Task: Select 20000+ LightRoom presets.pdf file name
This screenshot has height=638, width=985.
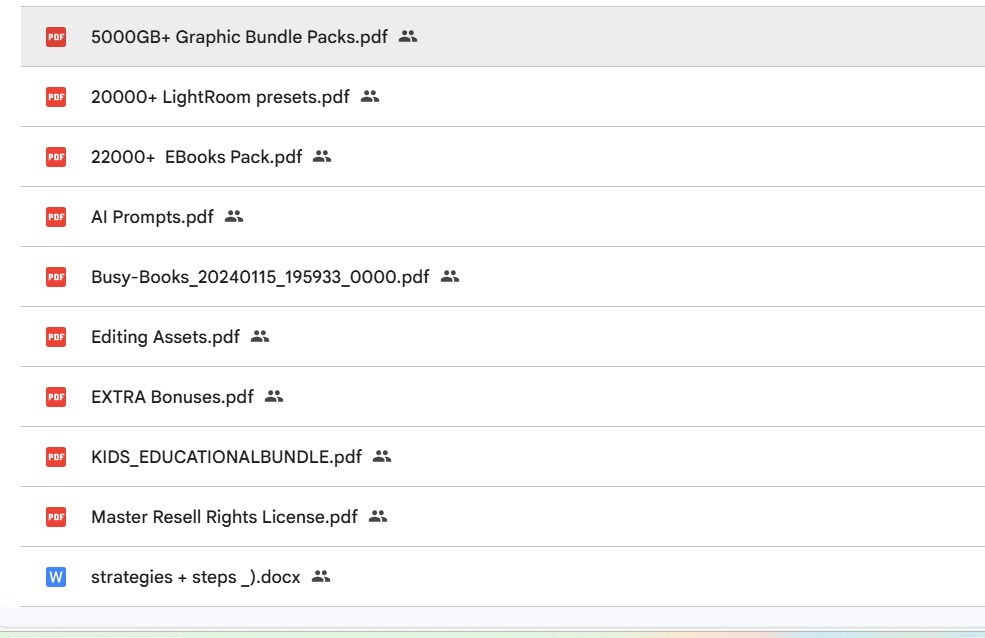Action: click(220, 97)
